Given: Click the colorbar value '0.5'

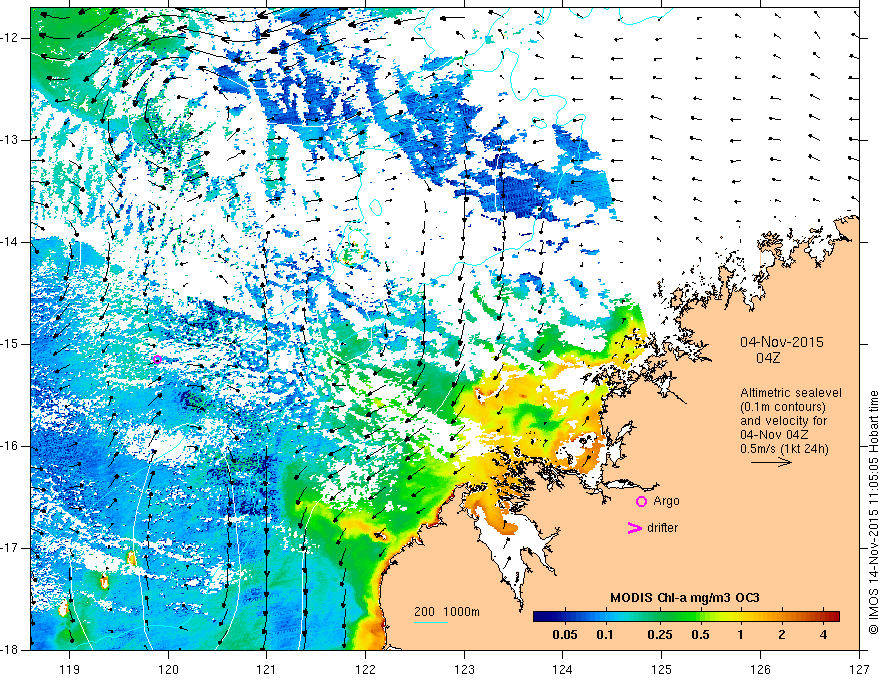Looking at the screenshot, I should [x=700, y=635].
